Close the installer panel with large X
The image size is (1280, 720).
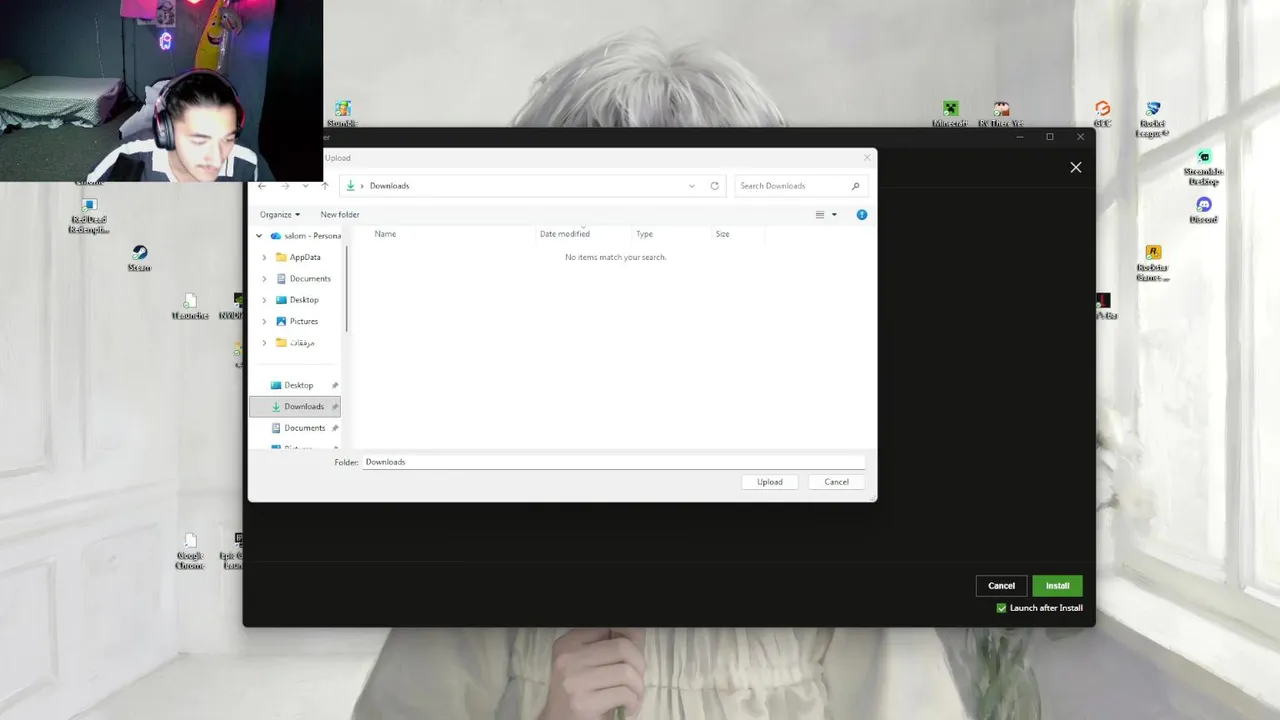tap(1076, 167)
